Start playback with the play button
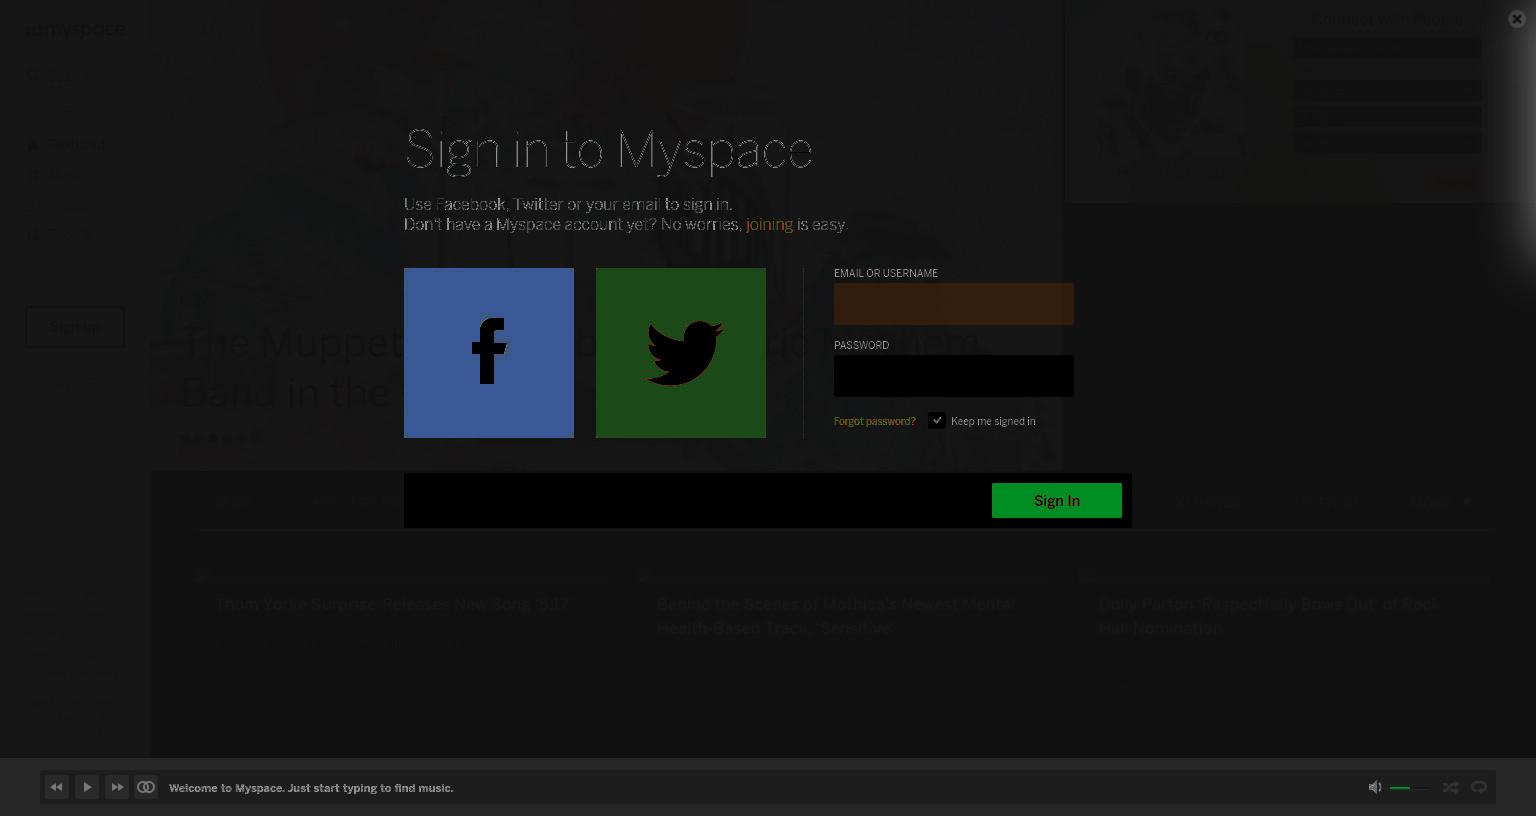This screenshot has width=1536, height=816. (87, 788)
